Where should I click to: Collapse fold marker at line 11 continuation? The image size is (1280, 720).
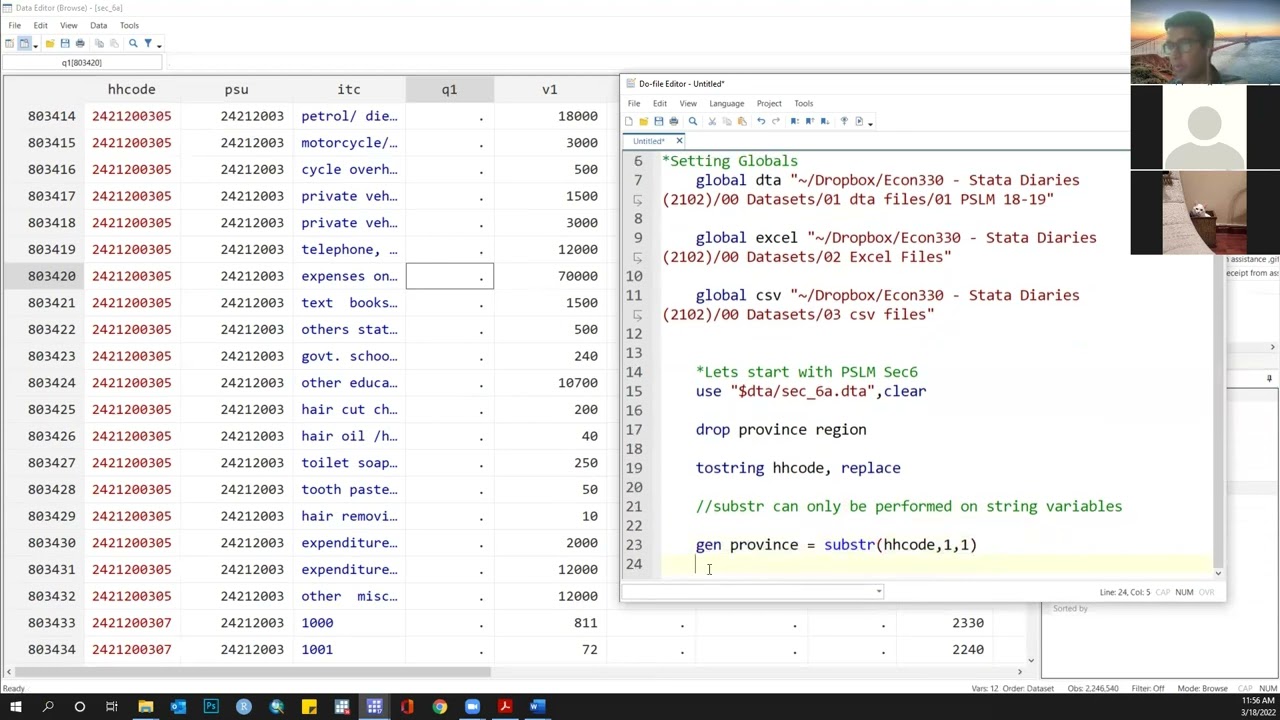coord(637,314)
